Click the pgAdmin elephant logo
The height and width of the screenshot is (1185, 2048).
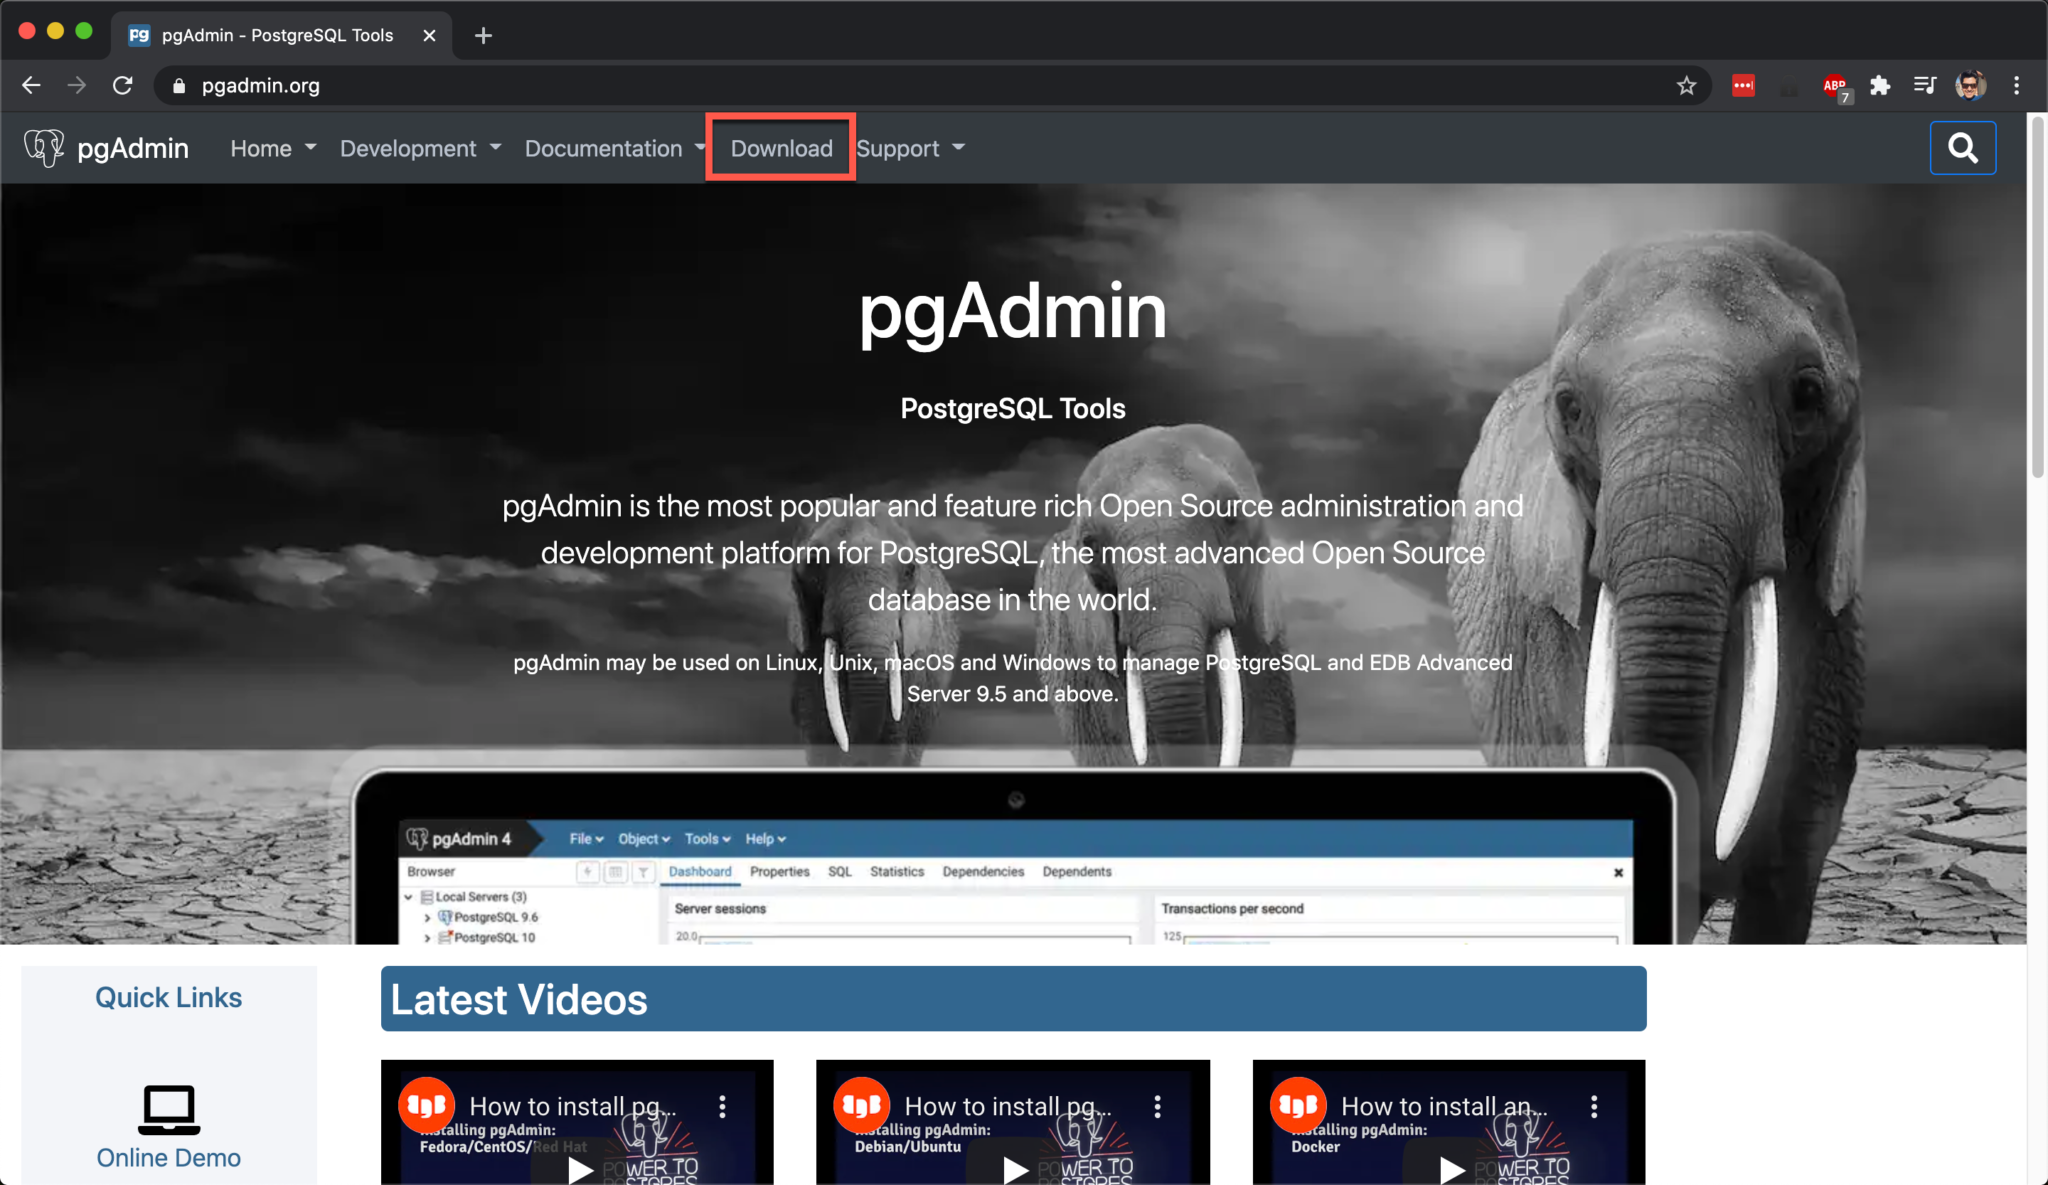pos(44,147)
